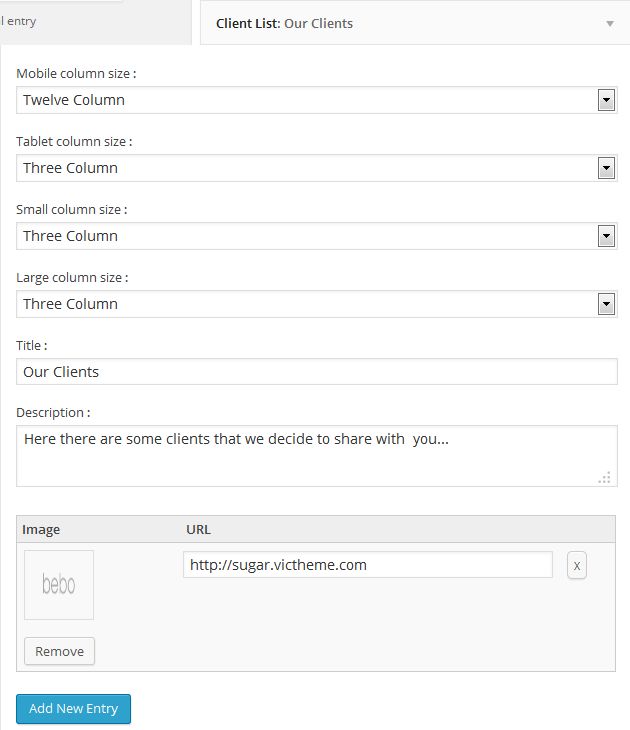Click the Title input field
Viewport: 630px width, 730px height.
click(317, 372)
